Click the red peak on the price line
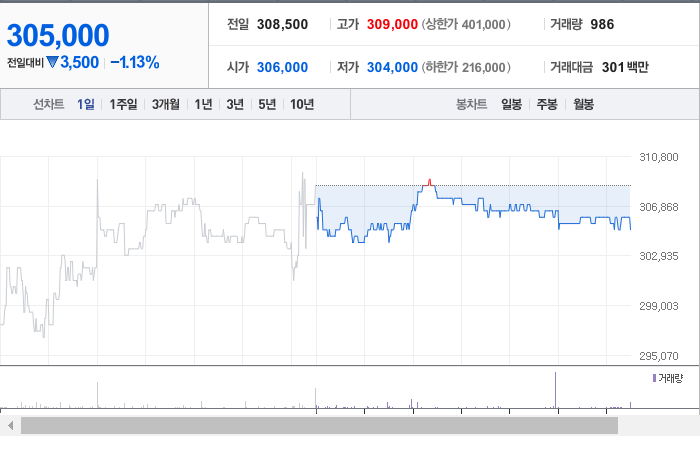 coord(429,182)
